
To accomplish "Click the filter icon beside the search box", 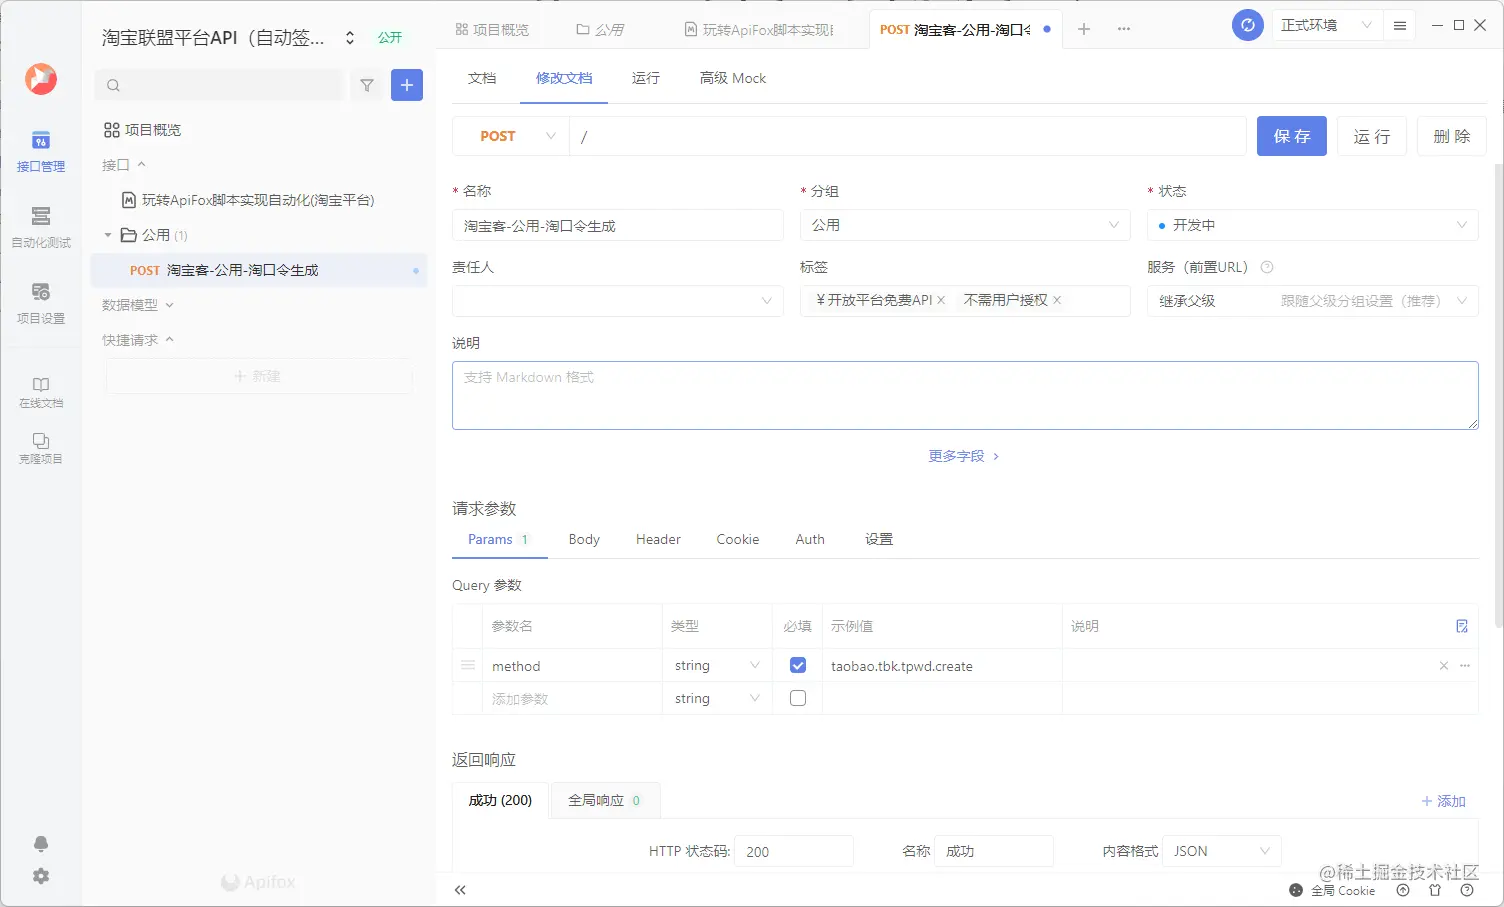I will click(366, 85).
